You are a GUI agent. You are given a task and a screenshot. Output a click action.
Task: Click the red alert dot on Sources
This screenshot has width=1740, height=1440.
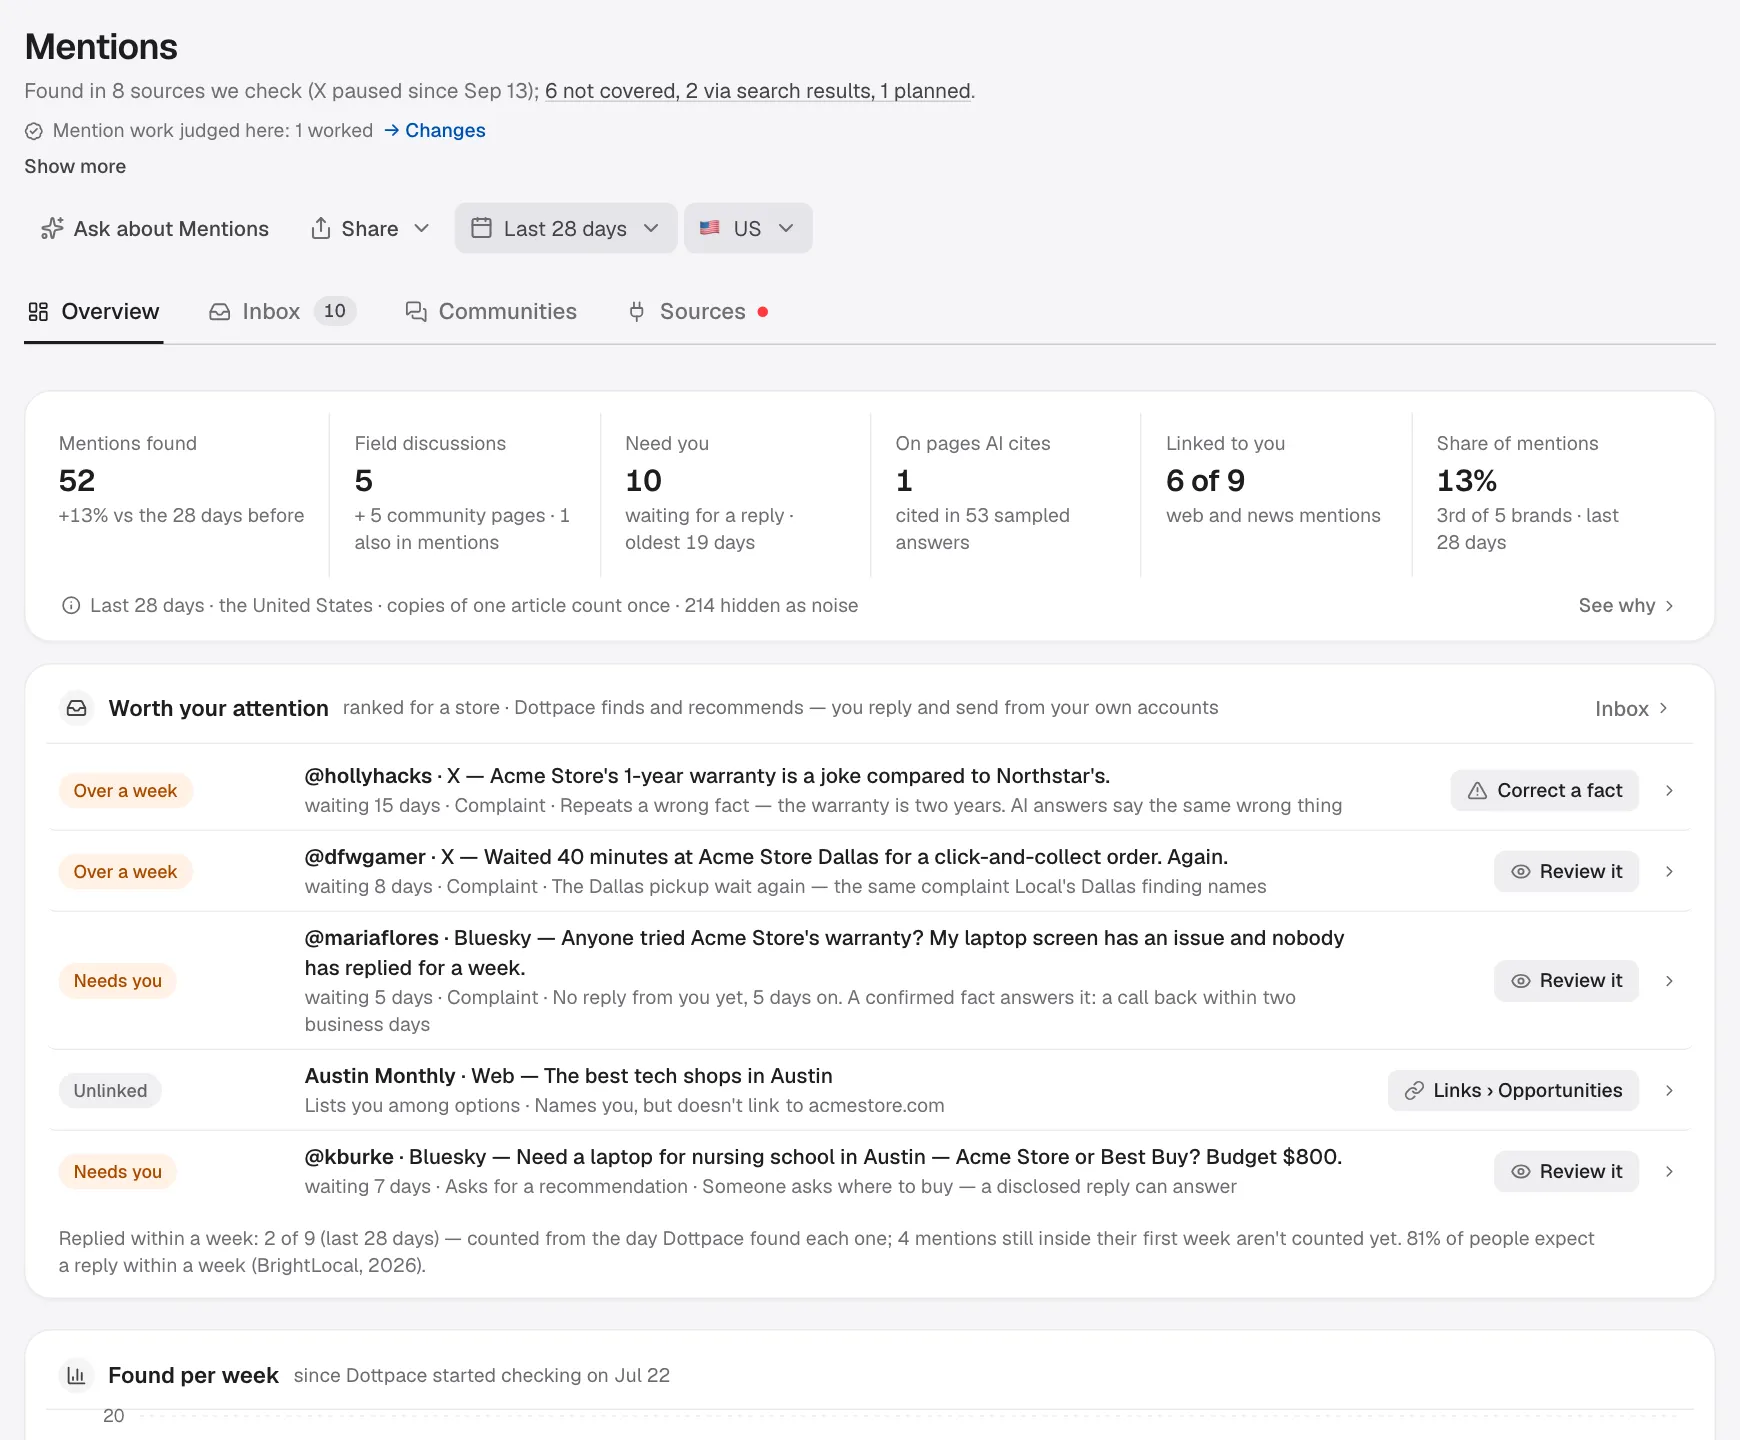pyautogui.click(x=763, y=312)
